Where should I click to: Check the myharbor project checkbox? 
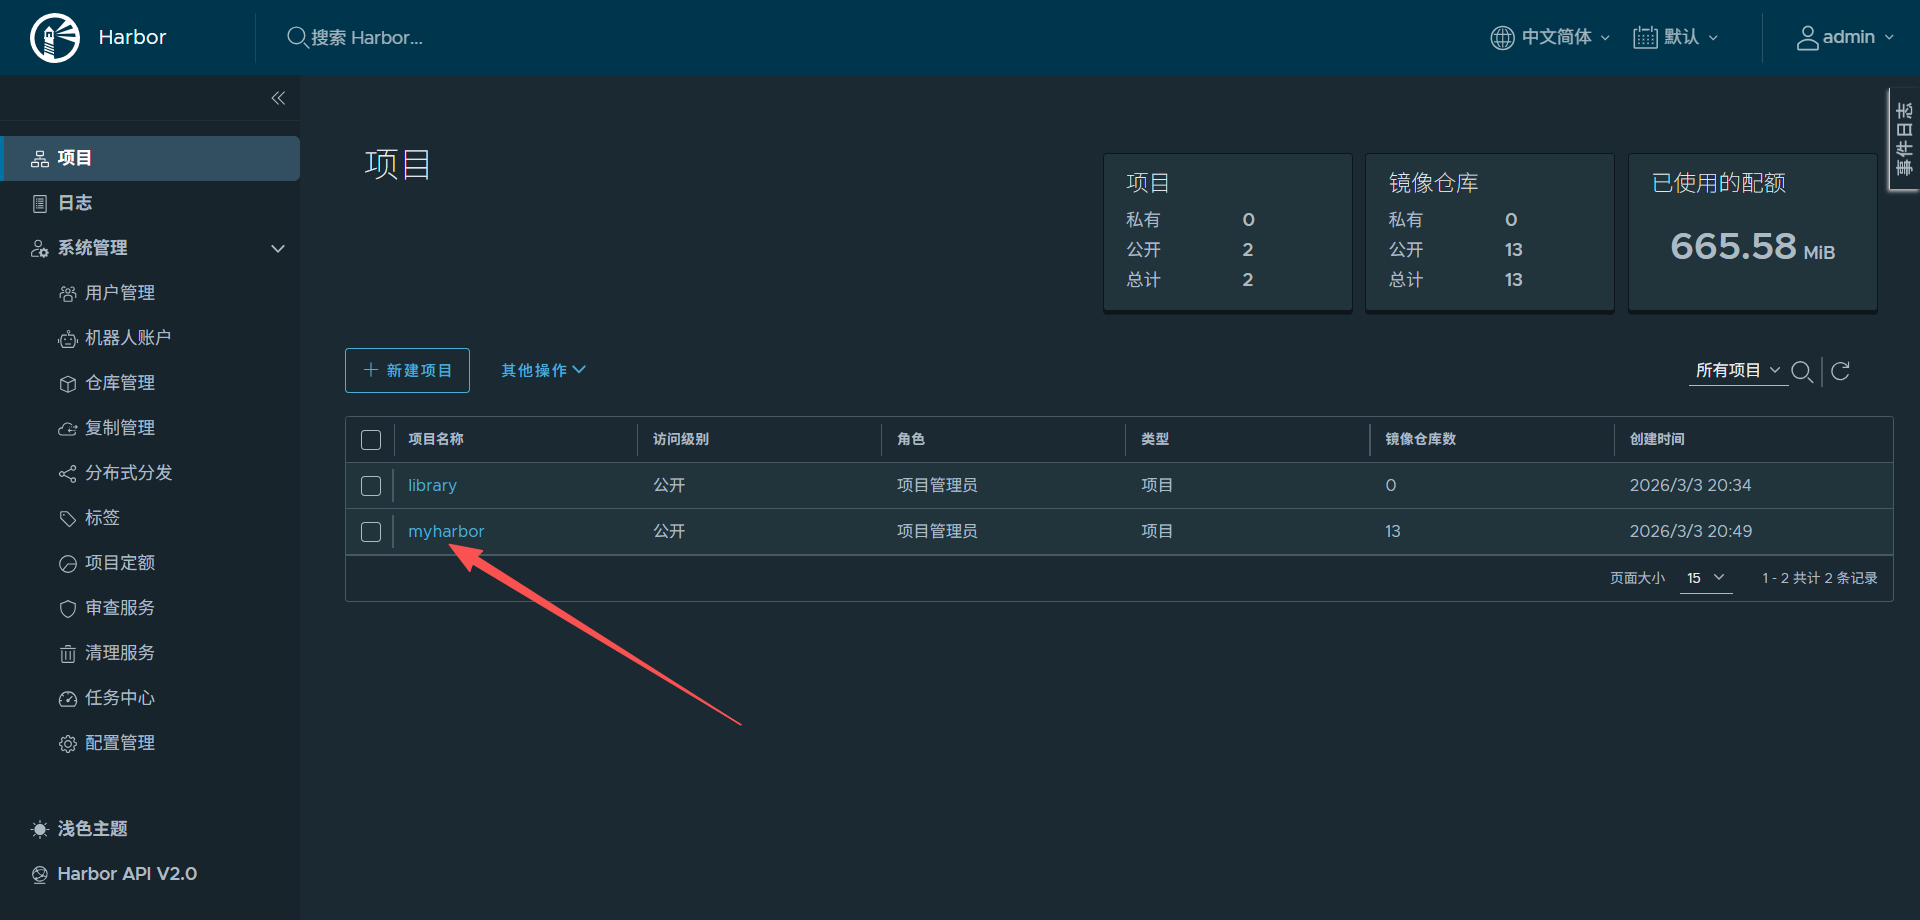coord(371,532)
